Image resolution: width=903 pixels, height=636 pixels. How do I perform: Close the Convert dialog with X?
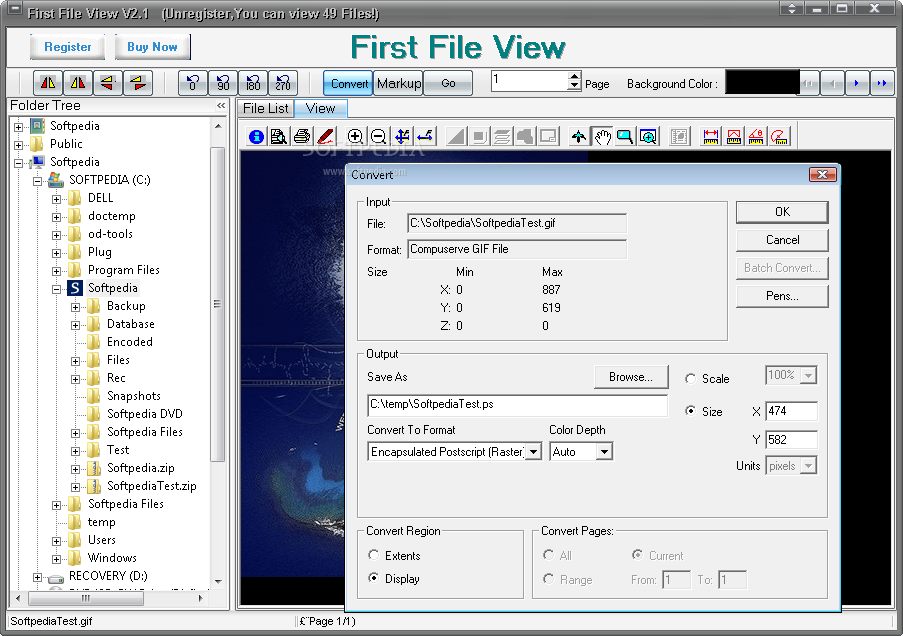tap(822, 175)
